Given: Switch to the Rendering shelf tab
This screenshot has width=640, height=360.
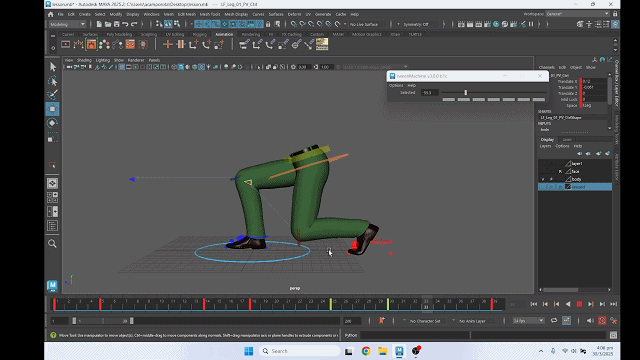Looking at the screenshot, I should pyautogui.click(x=251, y=34).
